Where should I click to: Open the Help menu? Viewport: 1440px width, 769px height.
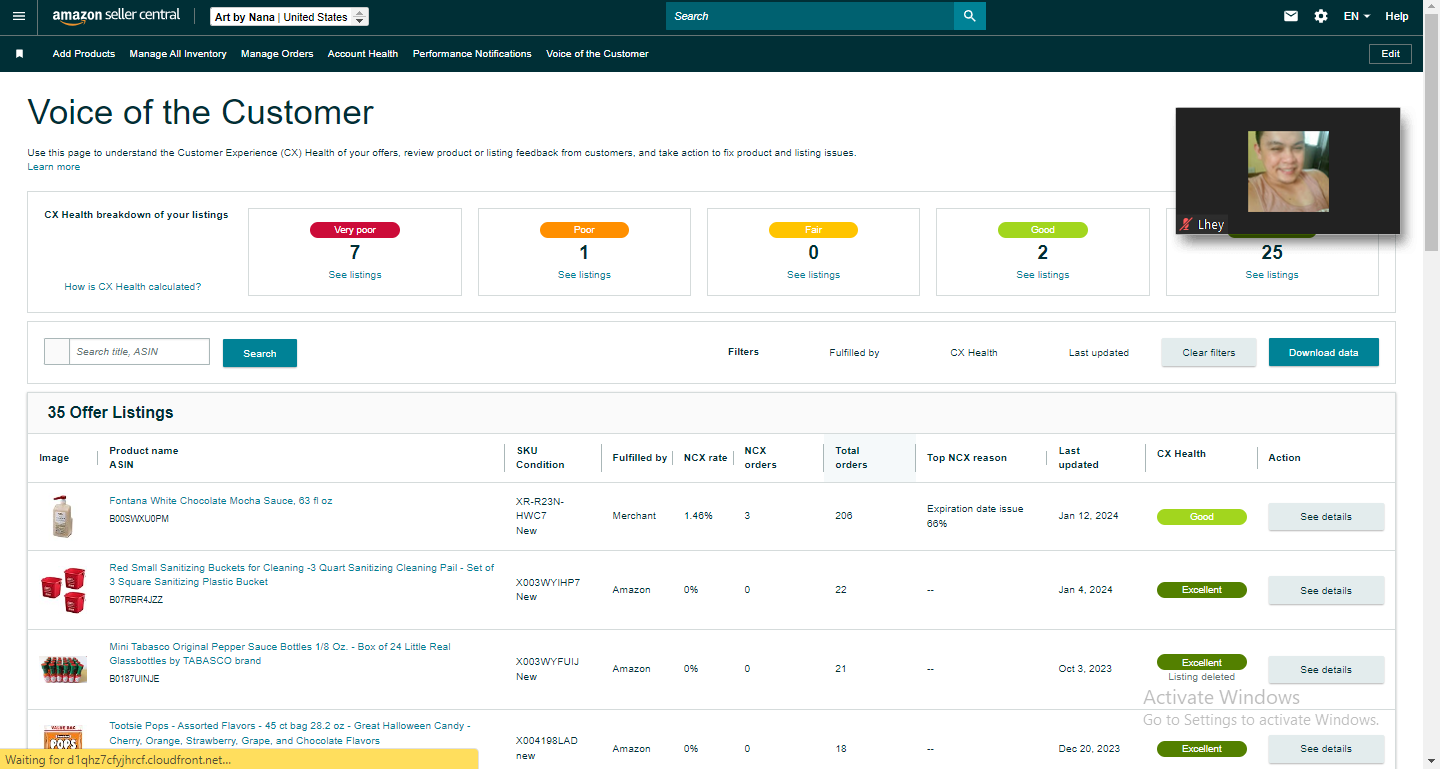coord(1397,16)
